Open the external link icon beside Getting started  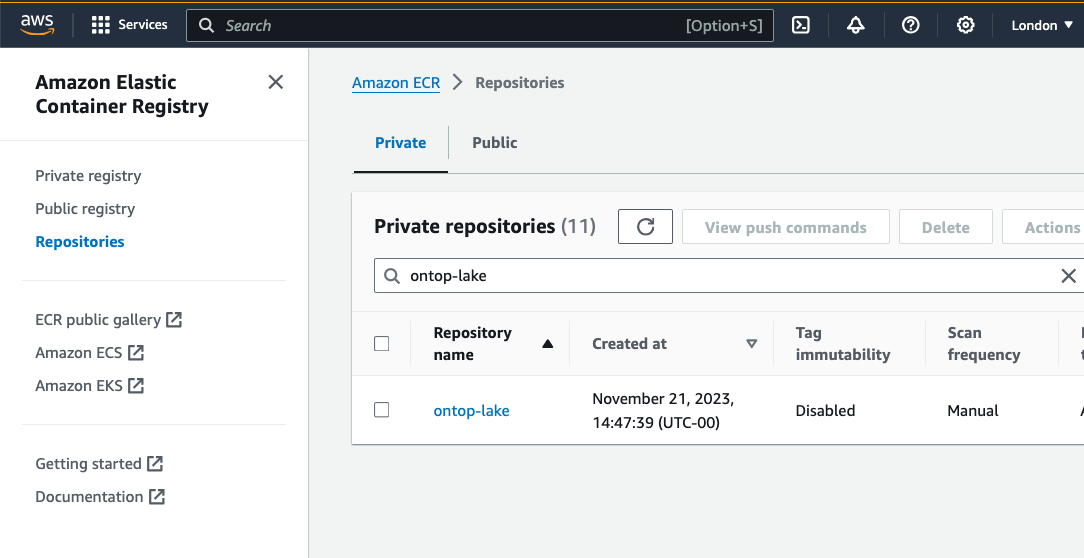[156, 463]
